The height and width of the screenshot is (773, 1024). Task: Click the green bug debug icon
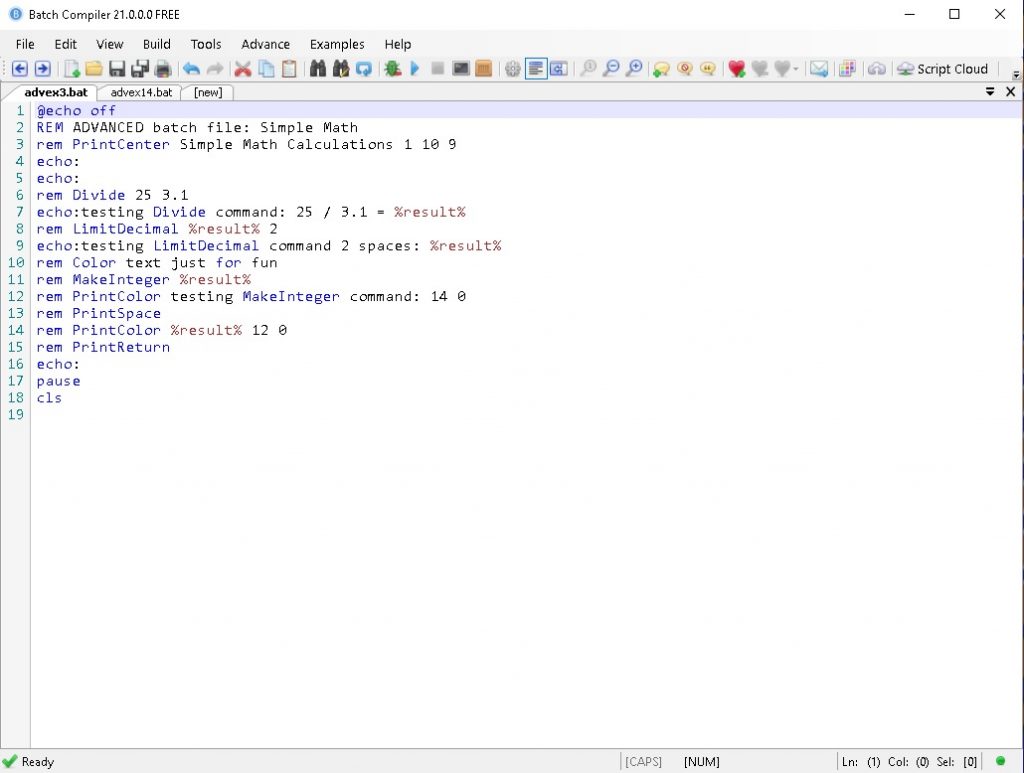pos(392,69)
